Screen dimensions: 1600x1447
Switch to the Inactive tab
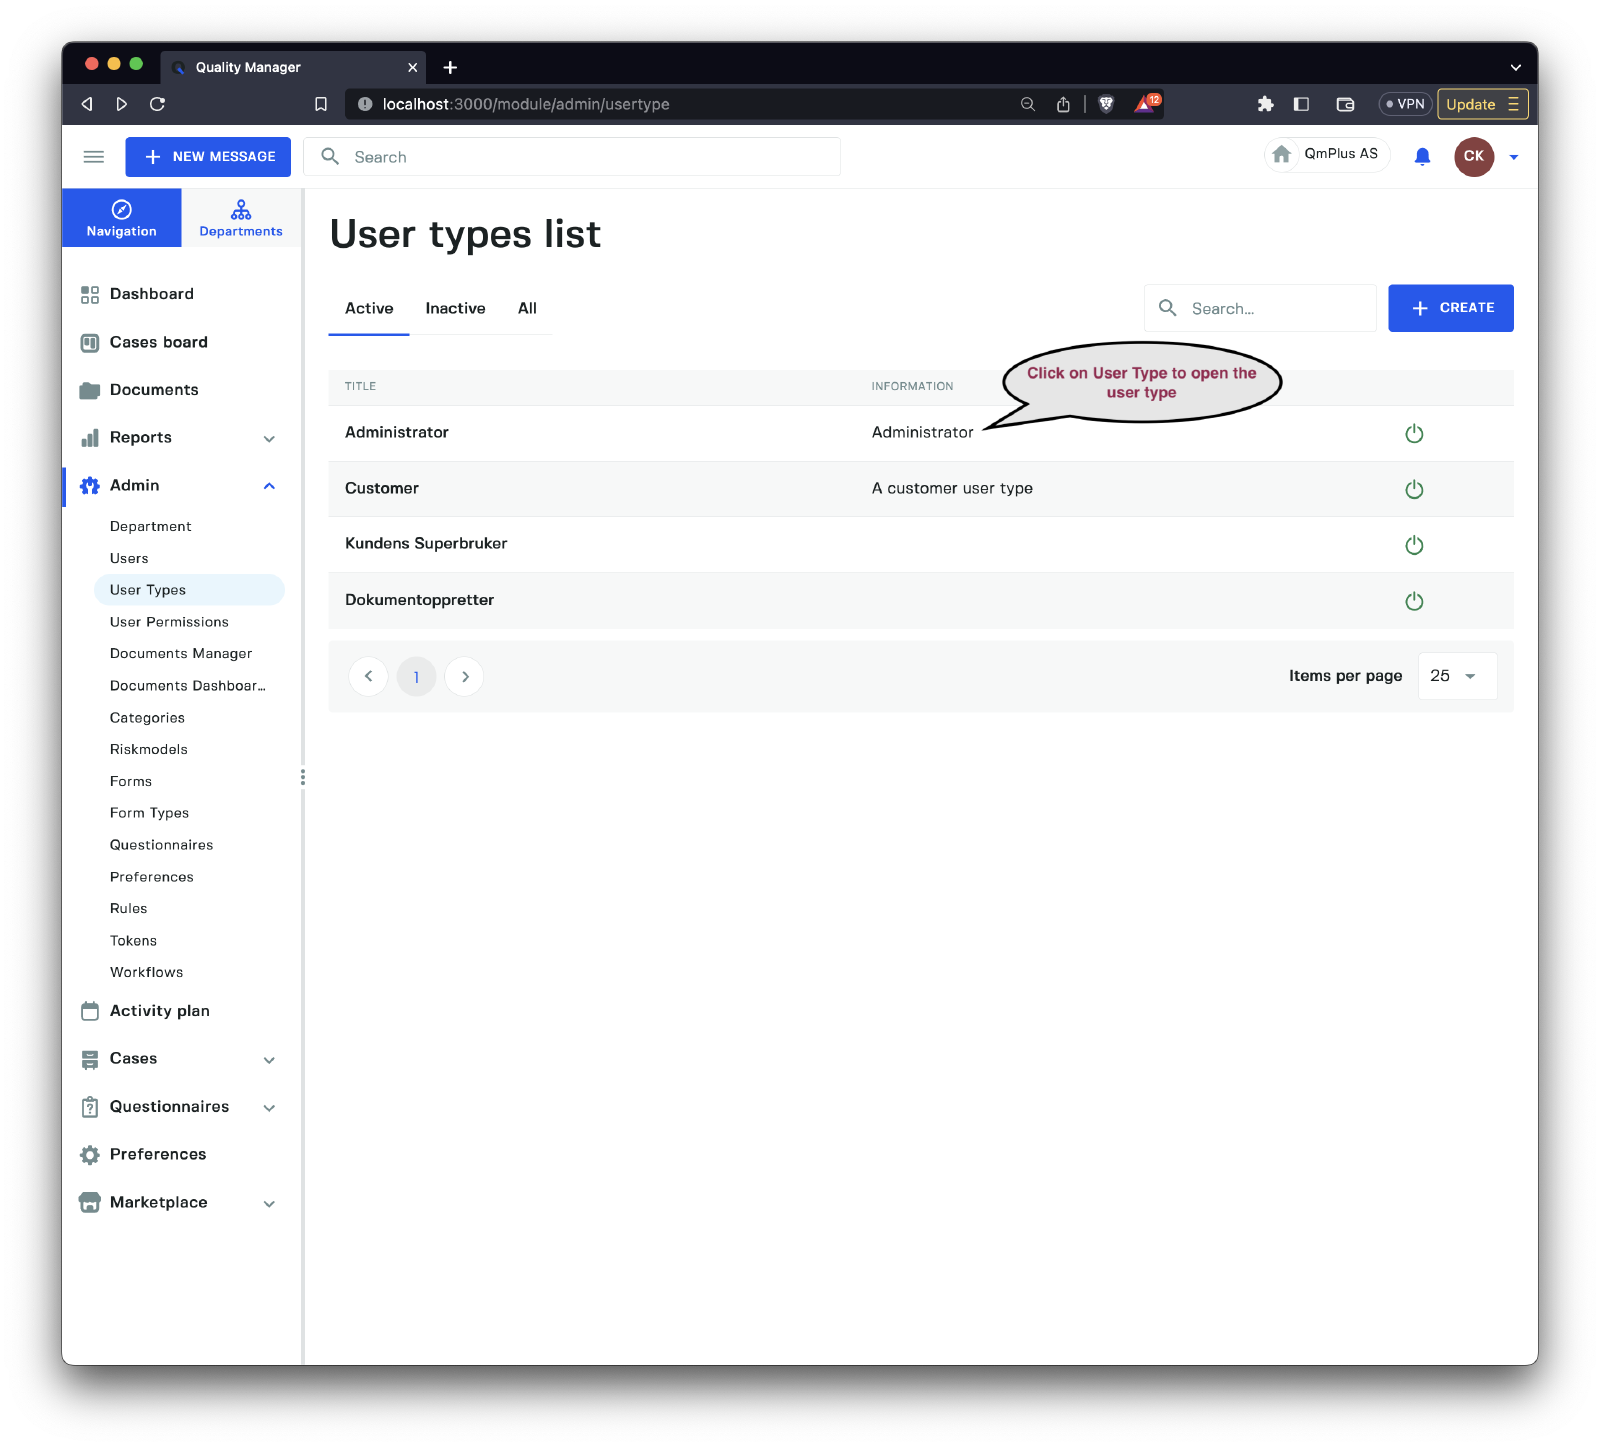coord(455,309)
